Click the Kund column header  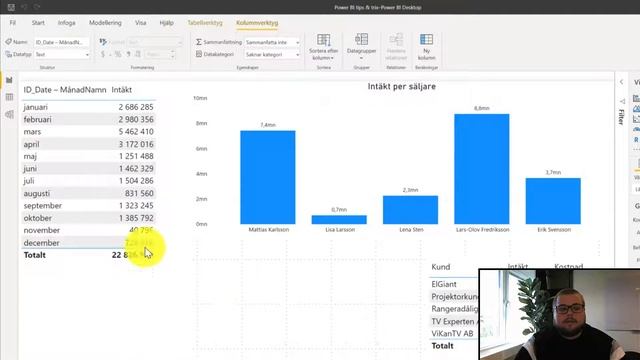tap(441, 267)
